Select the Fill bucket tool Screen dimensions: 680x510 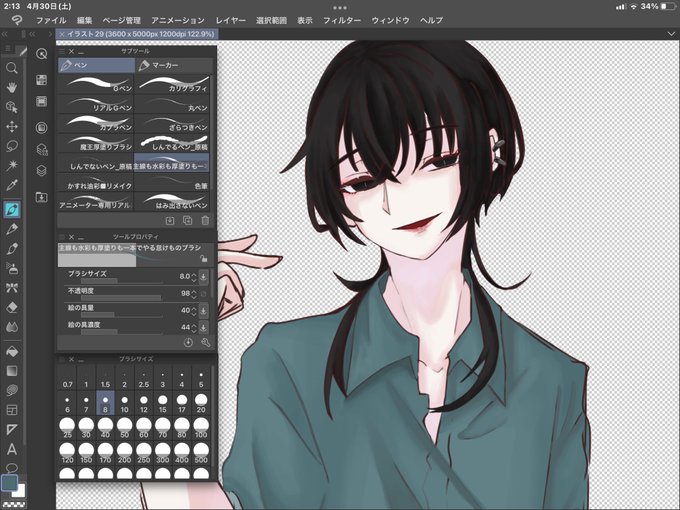(x=12, y=351)
